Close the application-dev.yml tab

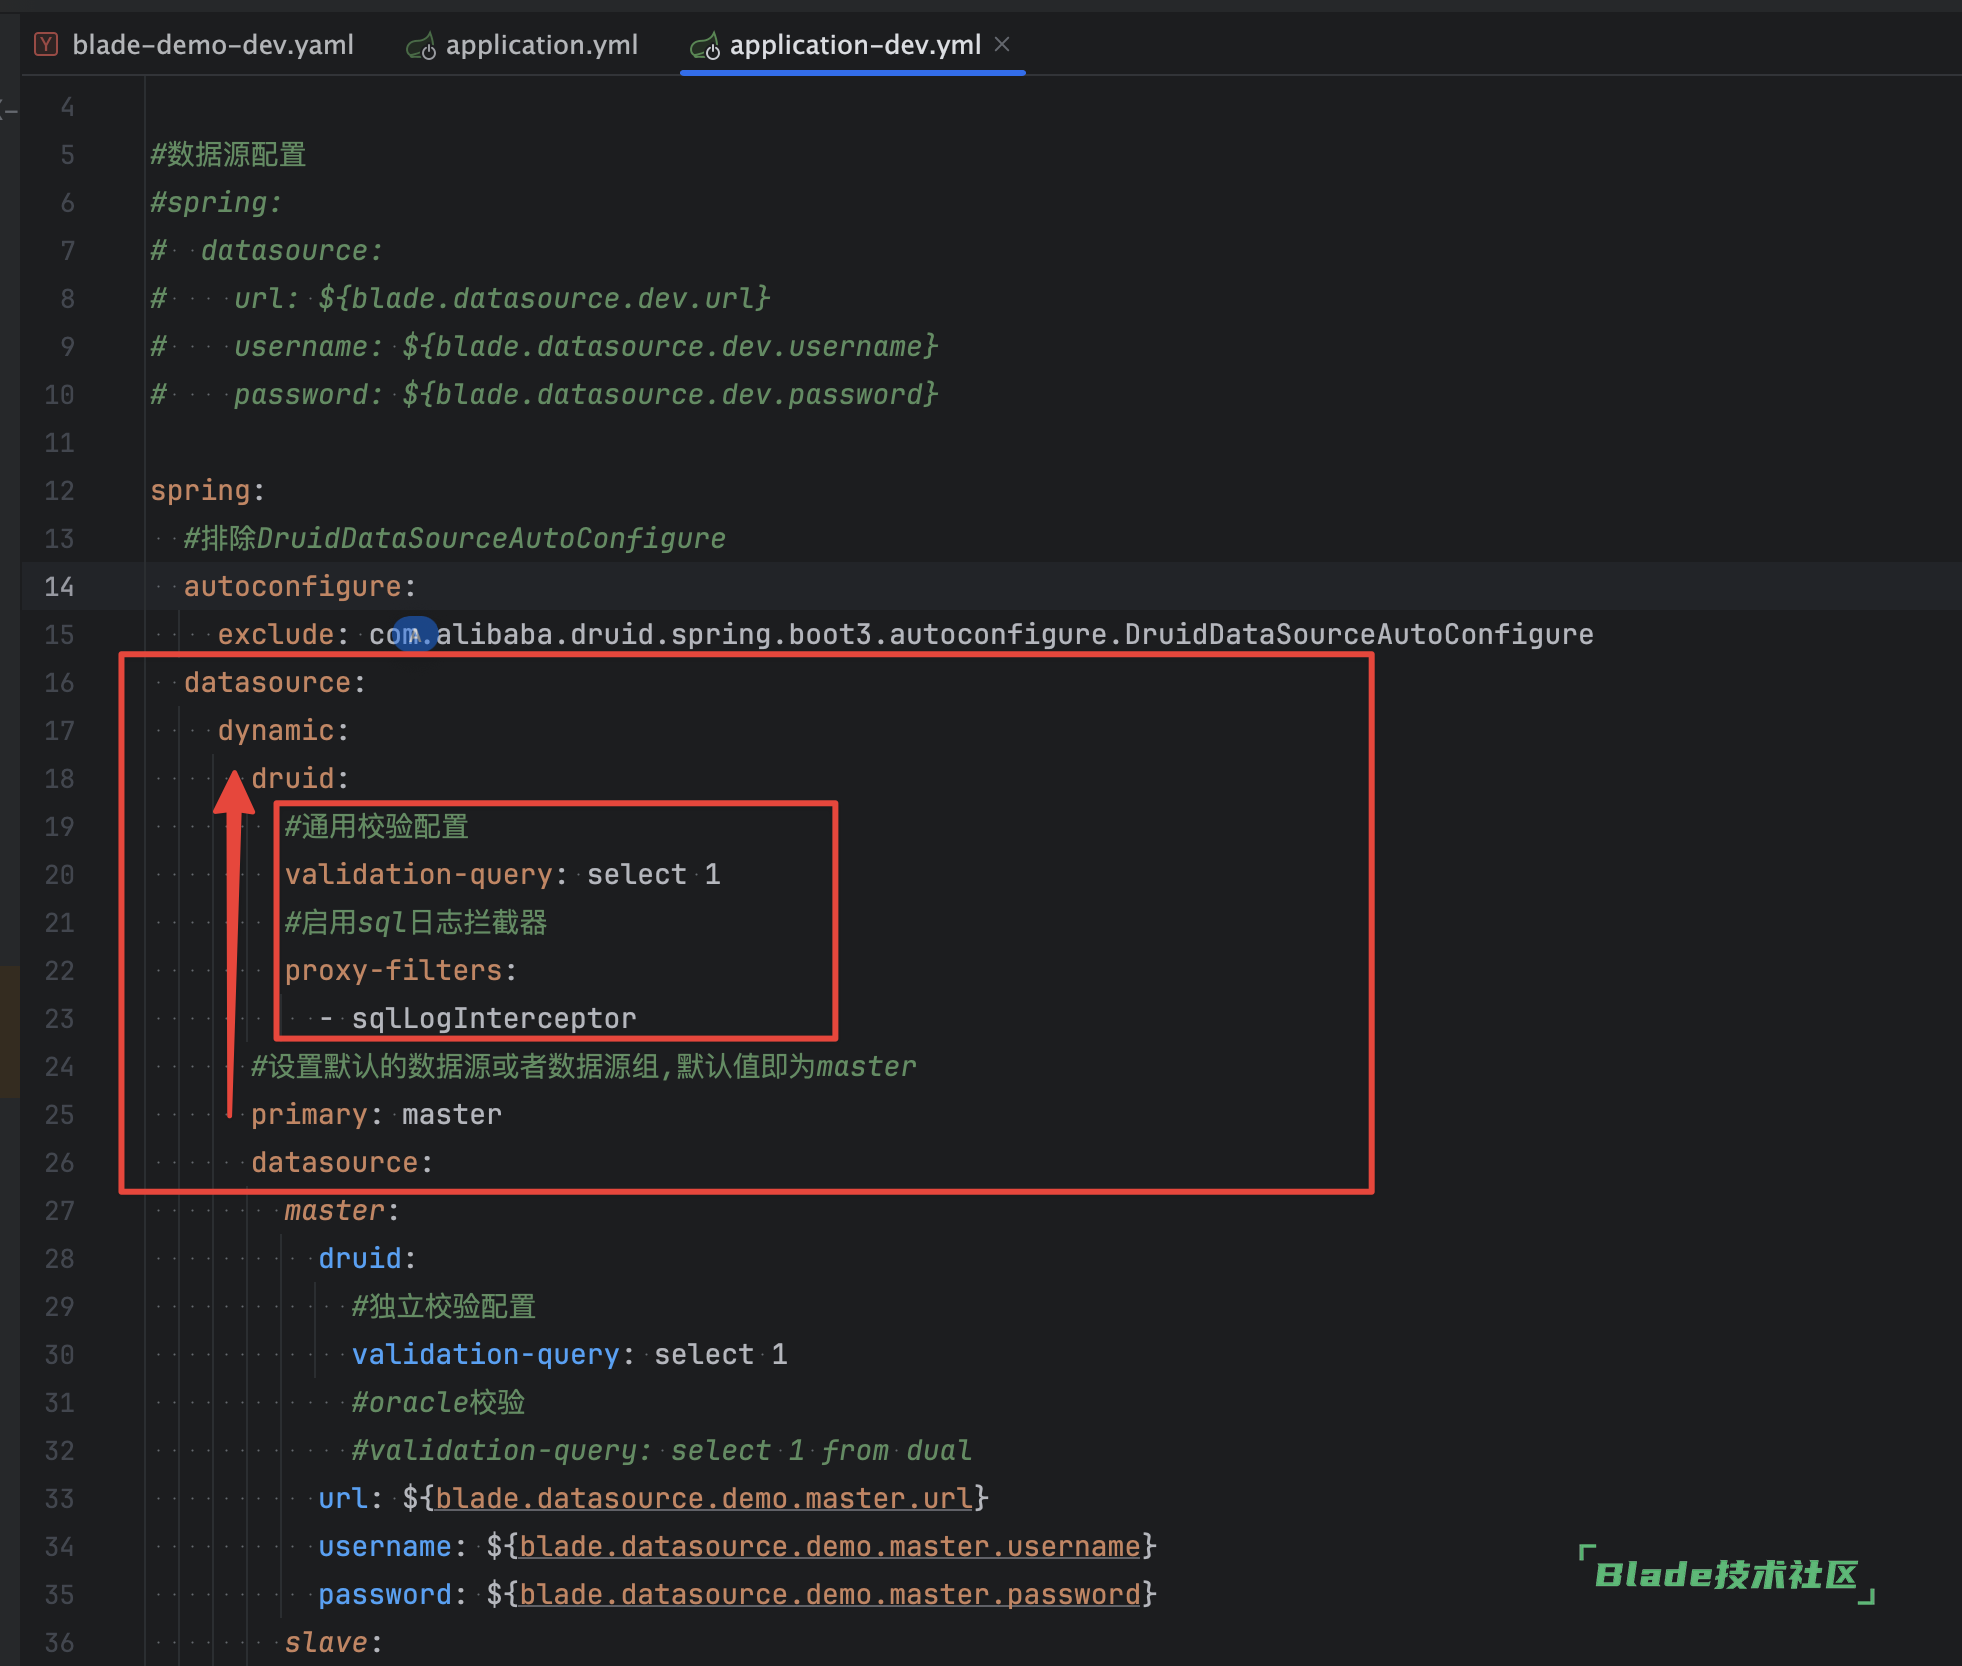click(1002, 44)
